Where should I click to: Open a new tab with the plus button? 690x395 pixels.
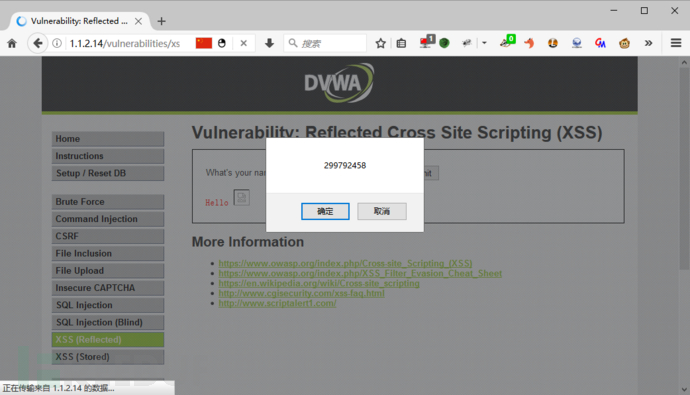pyautogui.click(x=161, y=21)
